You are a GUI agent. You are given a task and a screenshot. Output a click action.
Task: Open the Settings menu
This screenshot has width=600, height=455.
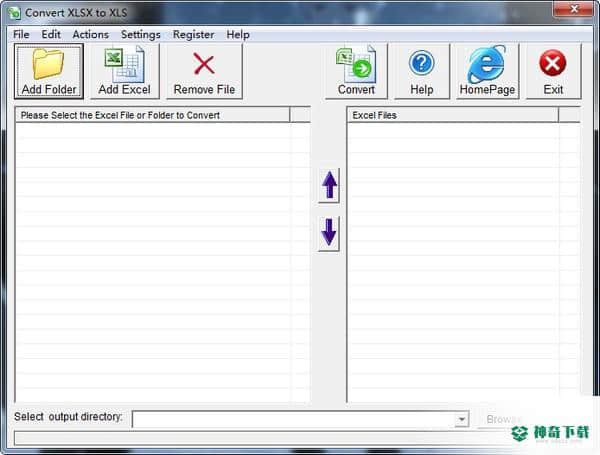[x=141, y=34]
